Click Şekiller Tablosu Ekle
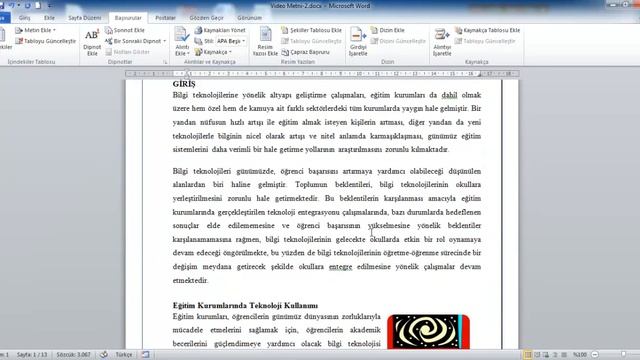Viewport: 640px width, 360px height. (311, 30)
